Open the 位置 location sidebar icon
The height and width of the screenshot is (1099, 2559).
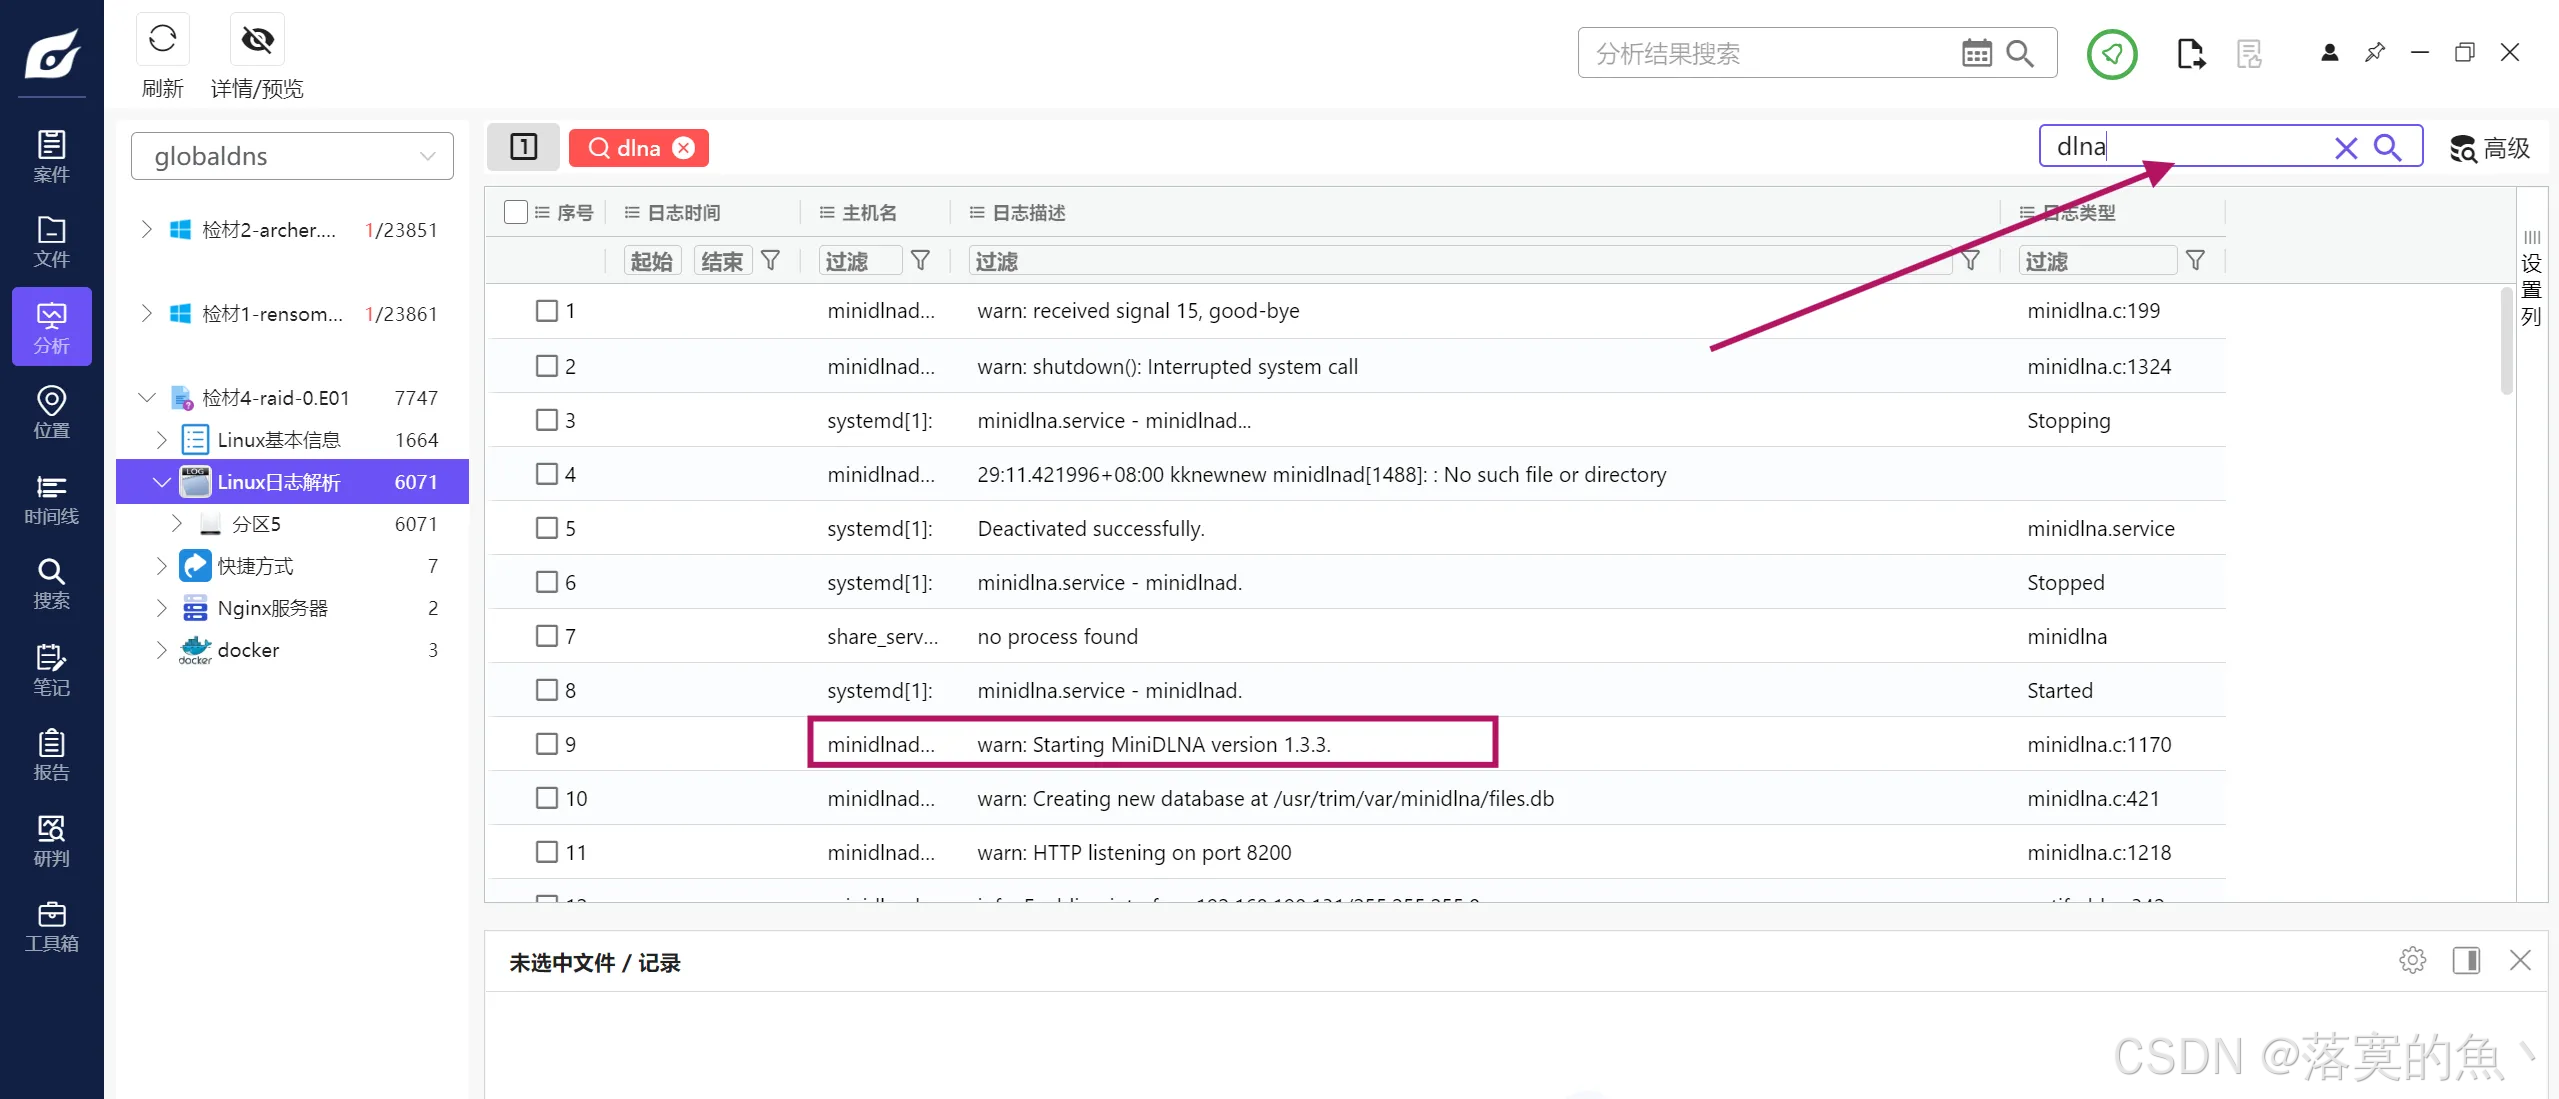point(51,413)
